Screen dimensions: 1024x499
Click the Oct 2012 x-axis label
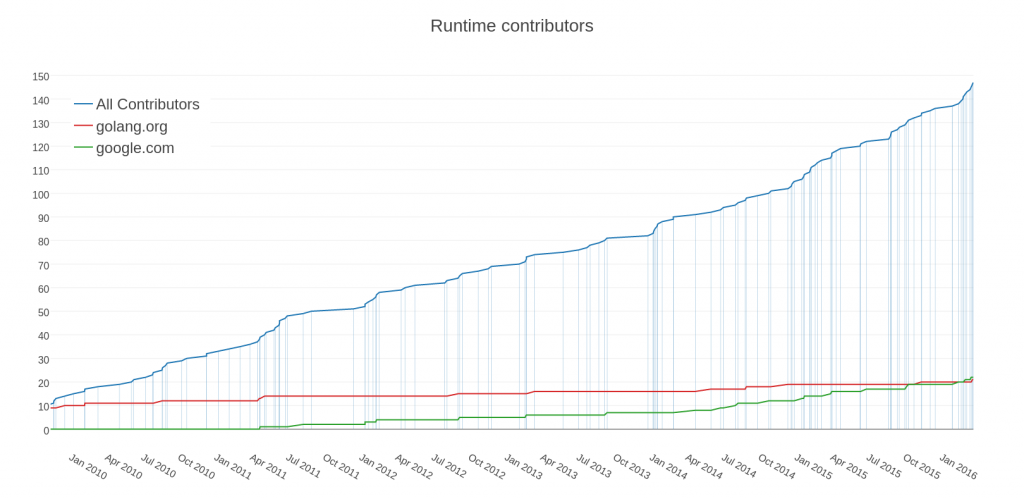click(487, 467)
